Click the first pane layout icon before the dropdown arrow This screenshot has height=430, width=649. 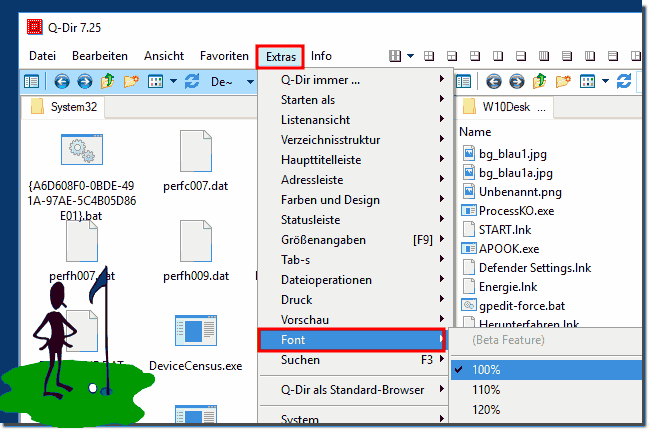click(x=395, y=56)
